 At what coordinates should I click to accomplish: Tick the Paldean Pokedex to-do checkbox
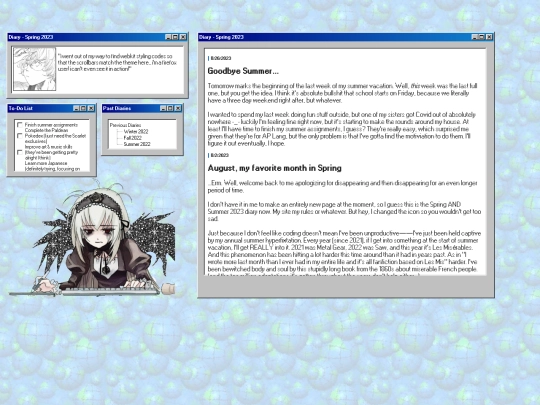20,136
